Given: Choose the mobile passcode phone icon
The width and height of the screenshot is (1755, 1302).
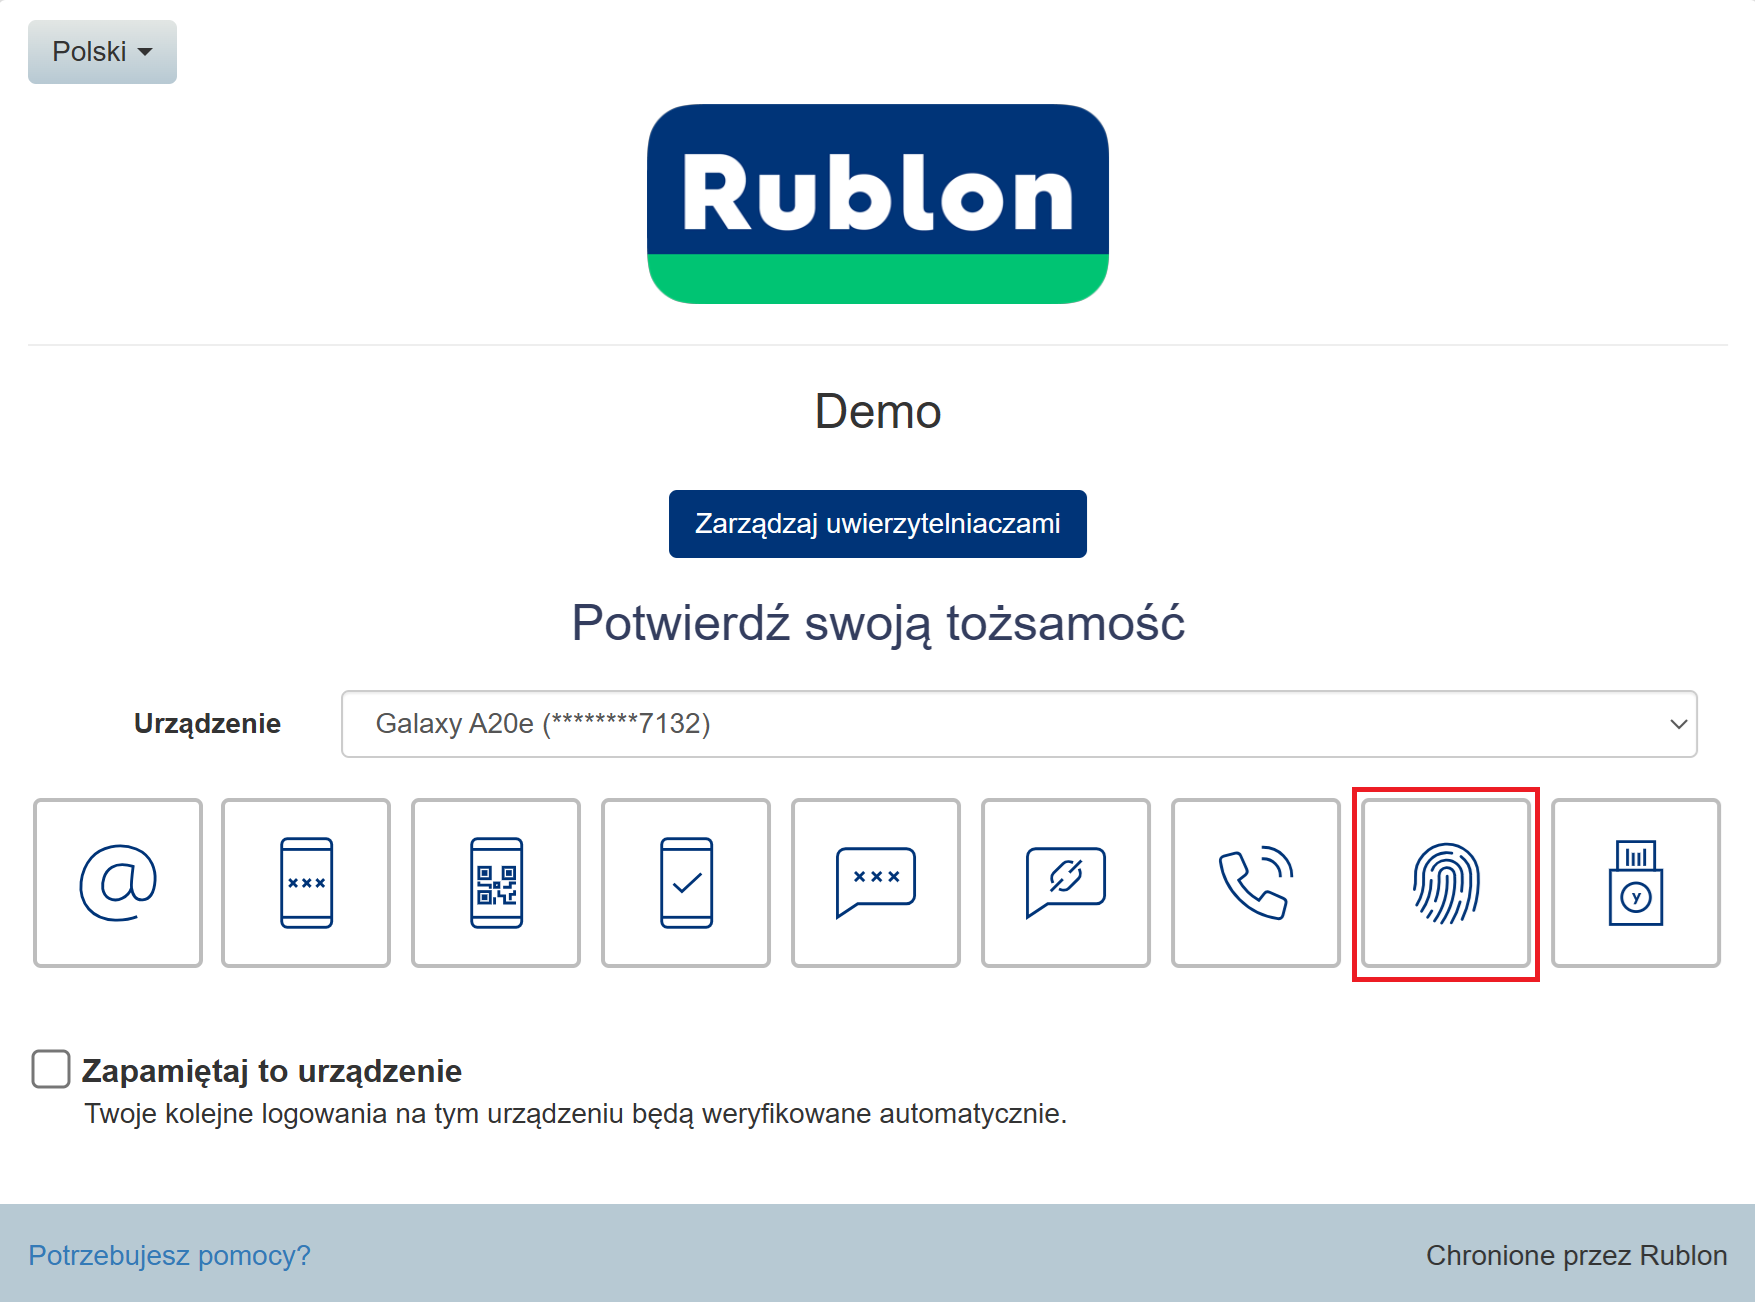Looking at the screenshot, I should pos(306,882).
